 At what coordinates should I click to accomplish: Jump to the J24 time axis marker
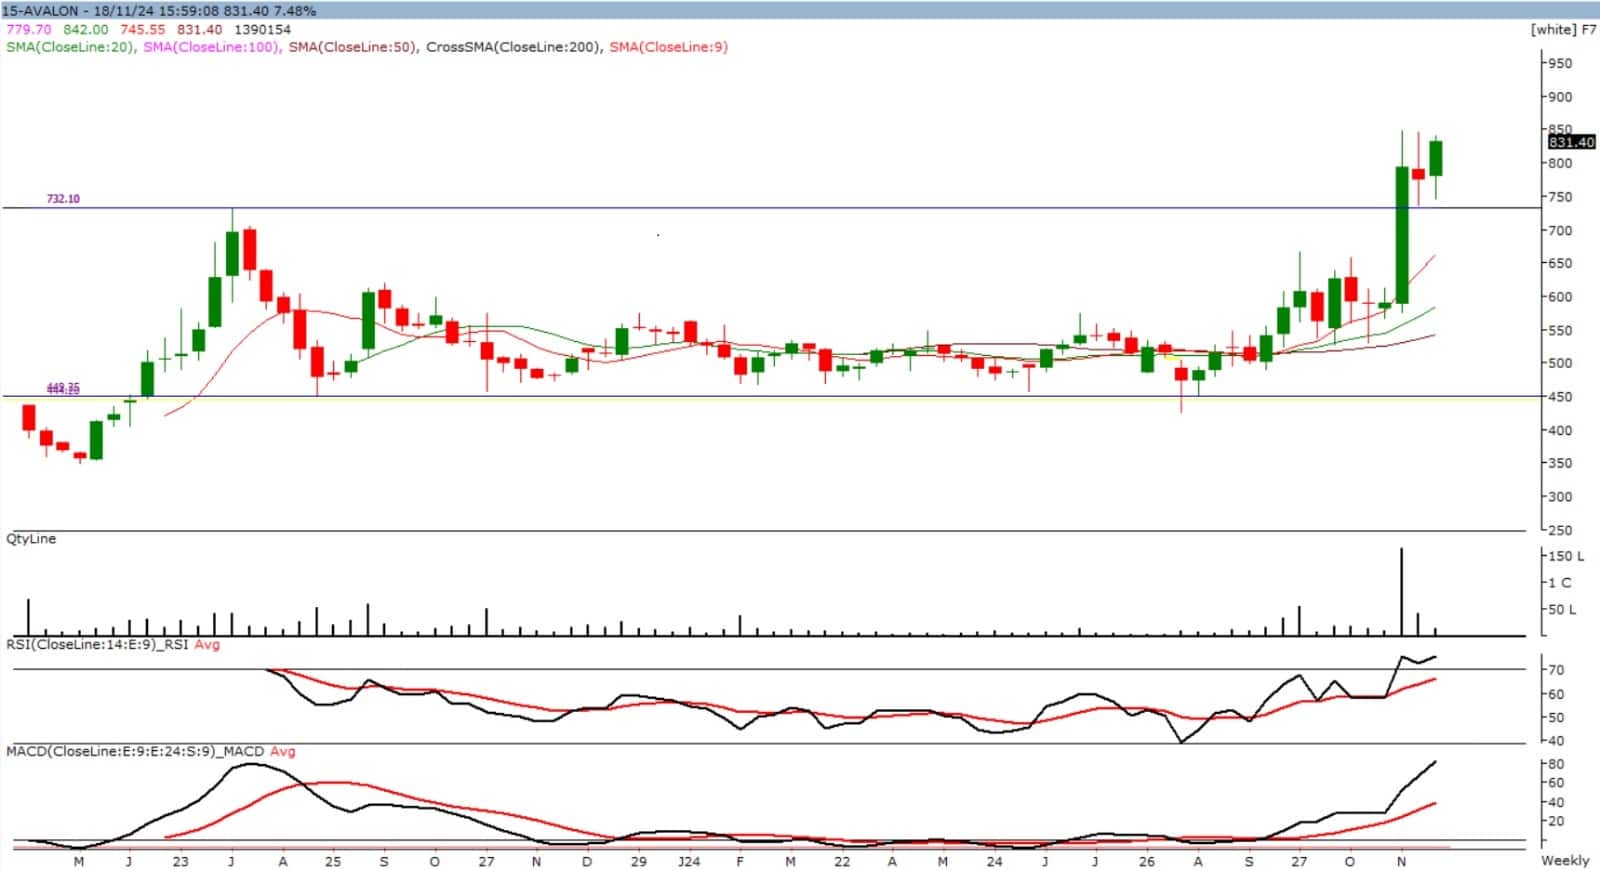(688, 861)
